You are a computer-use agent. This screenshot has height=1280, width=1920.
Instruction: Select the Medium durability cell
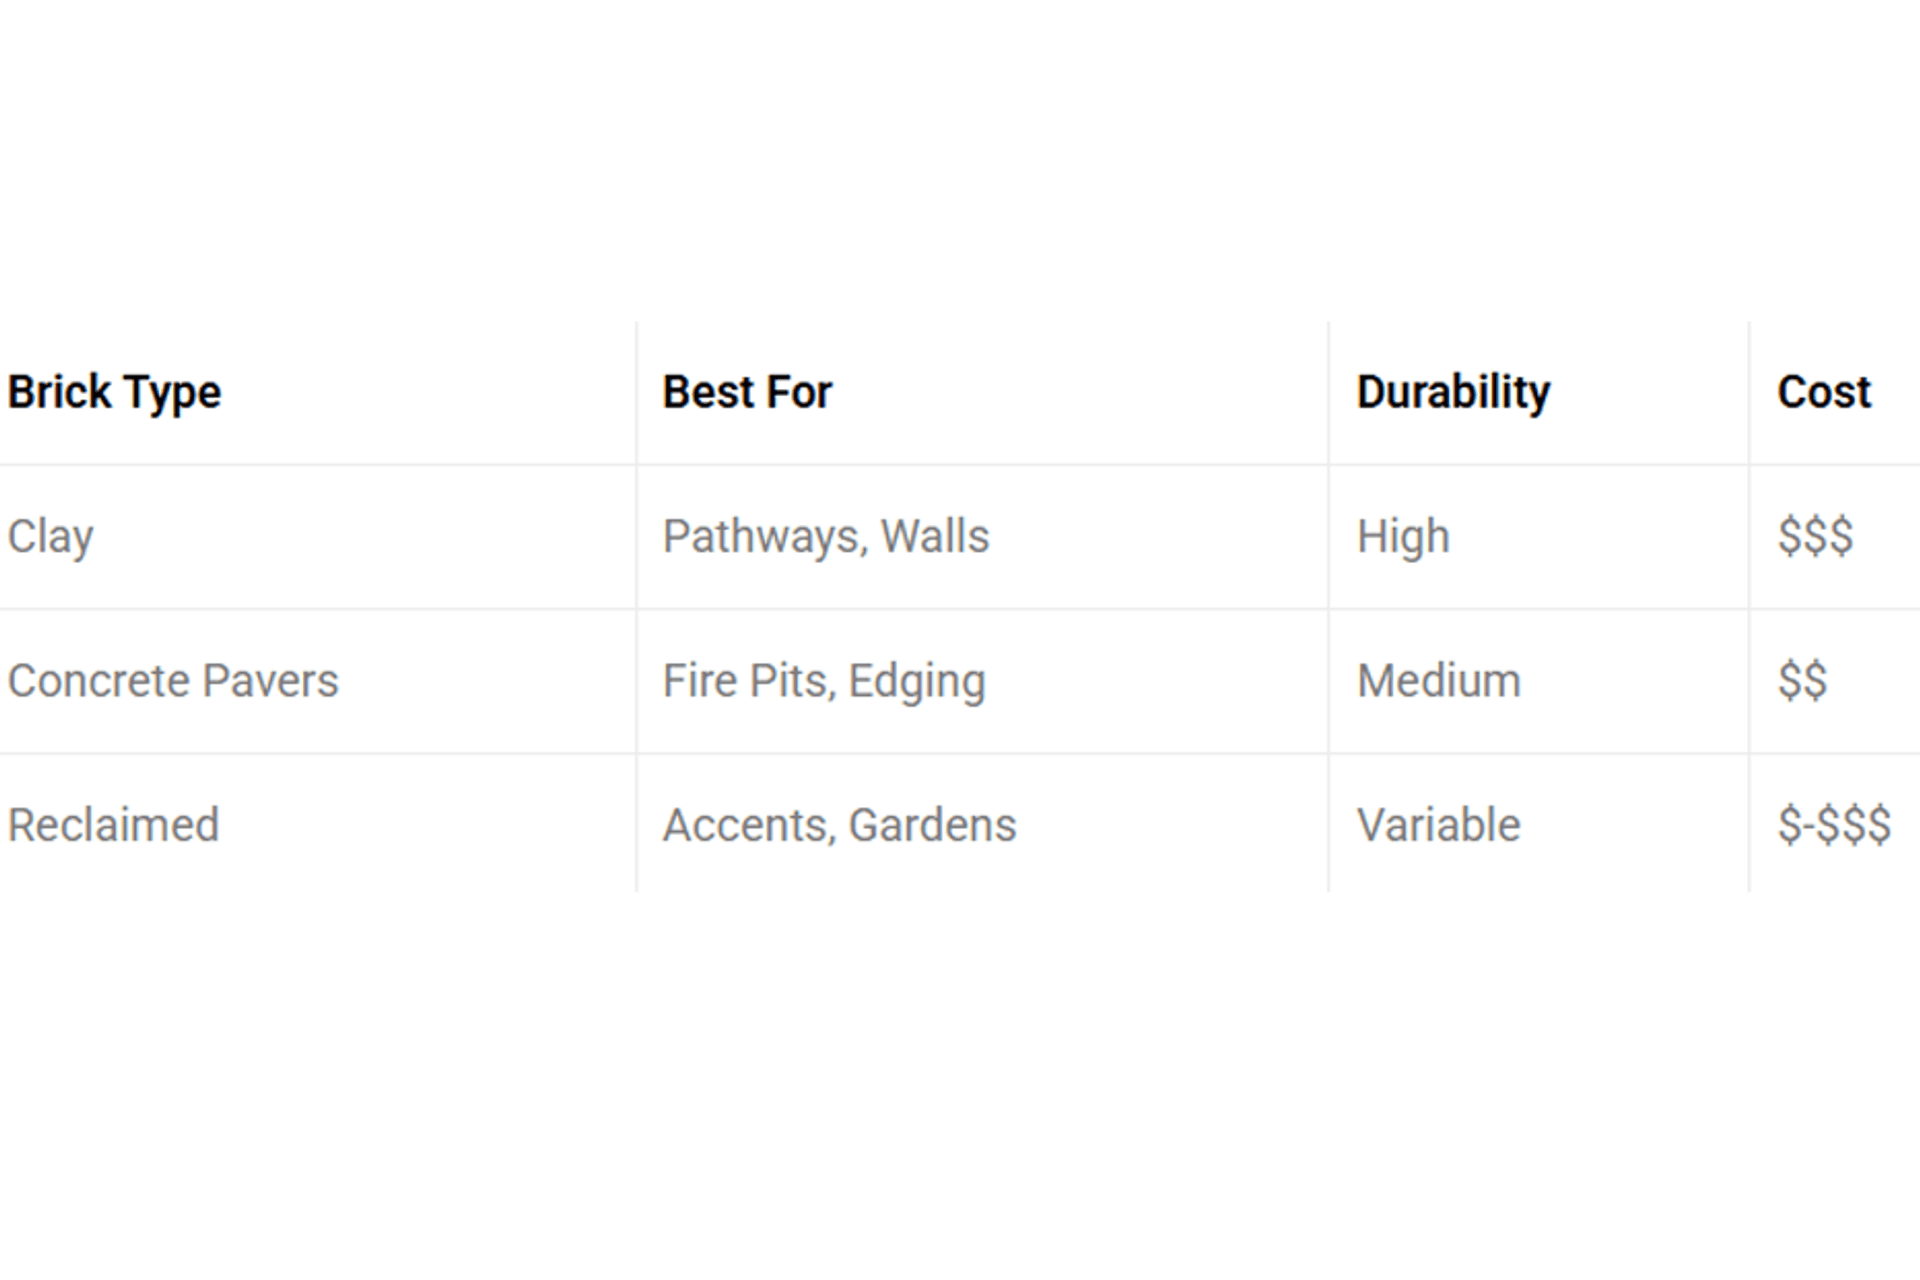(x=1439, y=681)
